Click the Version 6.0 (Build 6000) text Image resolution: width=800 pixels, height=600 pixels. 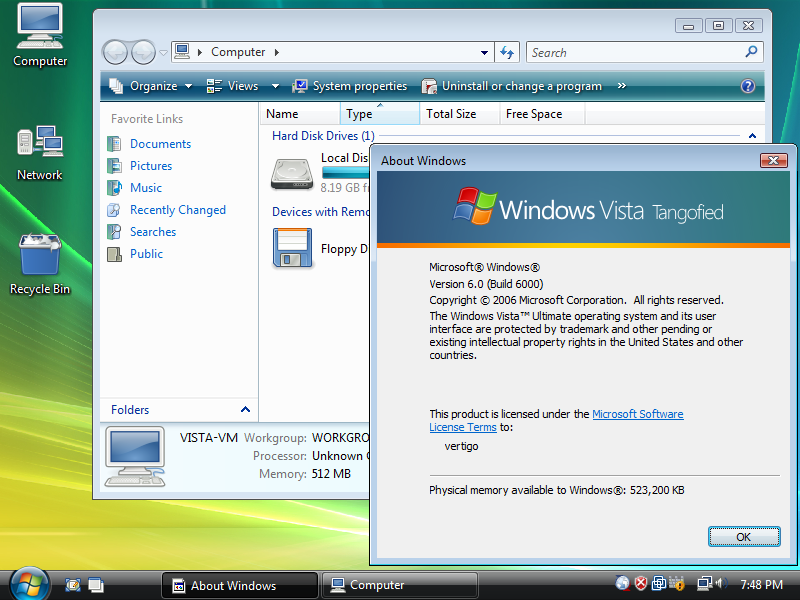(x=486, y=284)
